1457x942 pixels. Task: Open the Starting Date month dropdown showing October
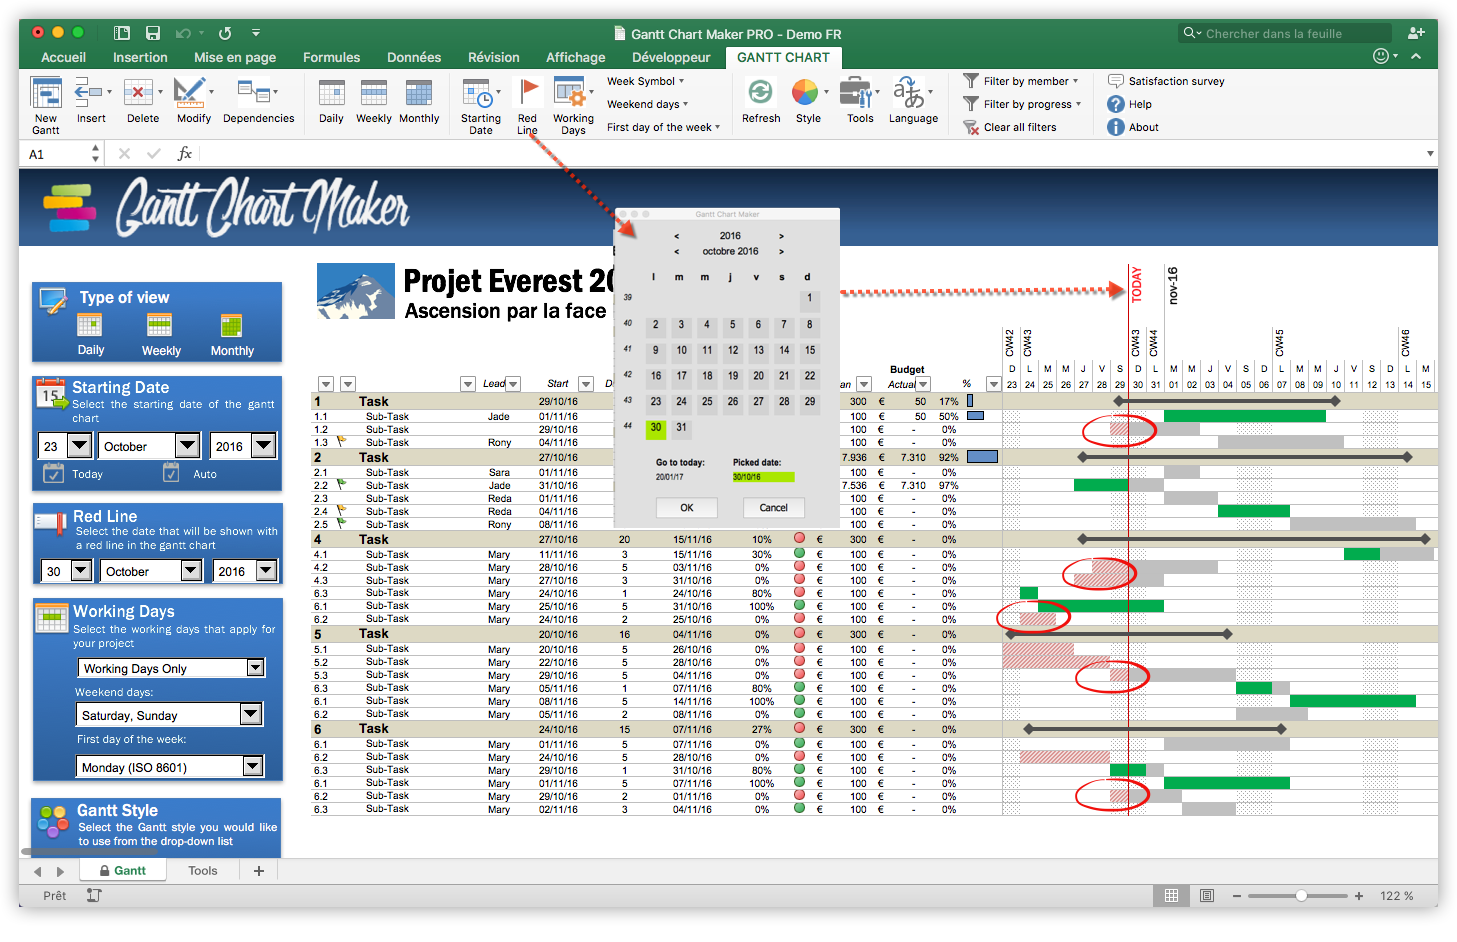coord(187,446)
